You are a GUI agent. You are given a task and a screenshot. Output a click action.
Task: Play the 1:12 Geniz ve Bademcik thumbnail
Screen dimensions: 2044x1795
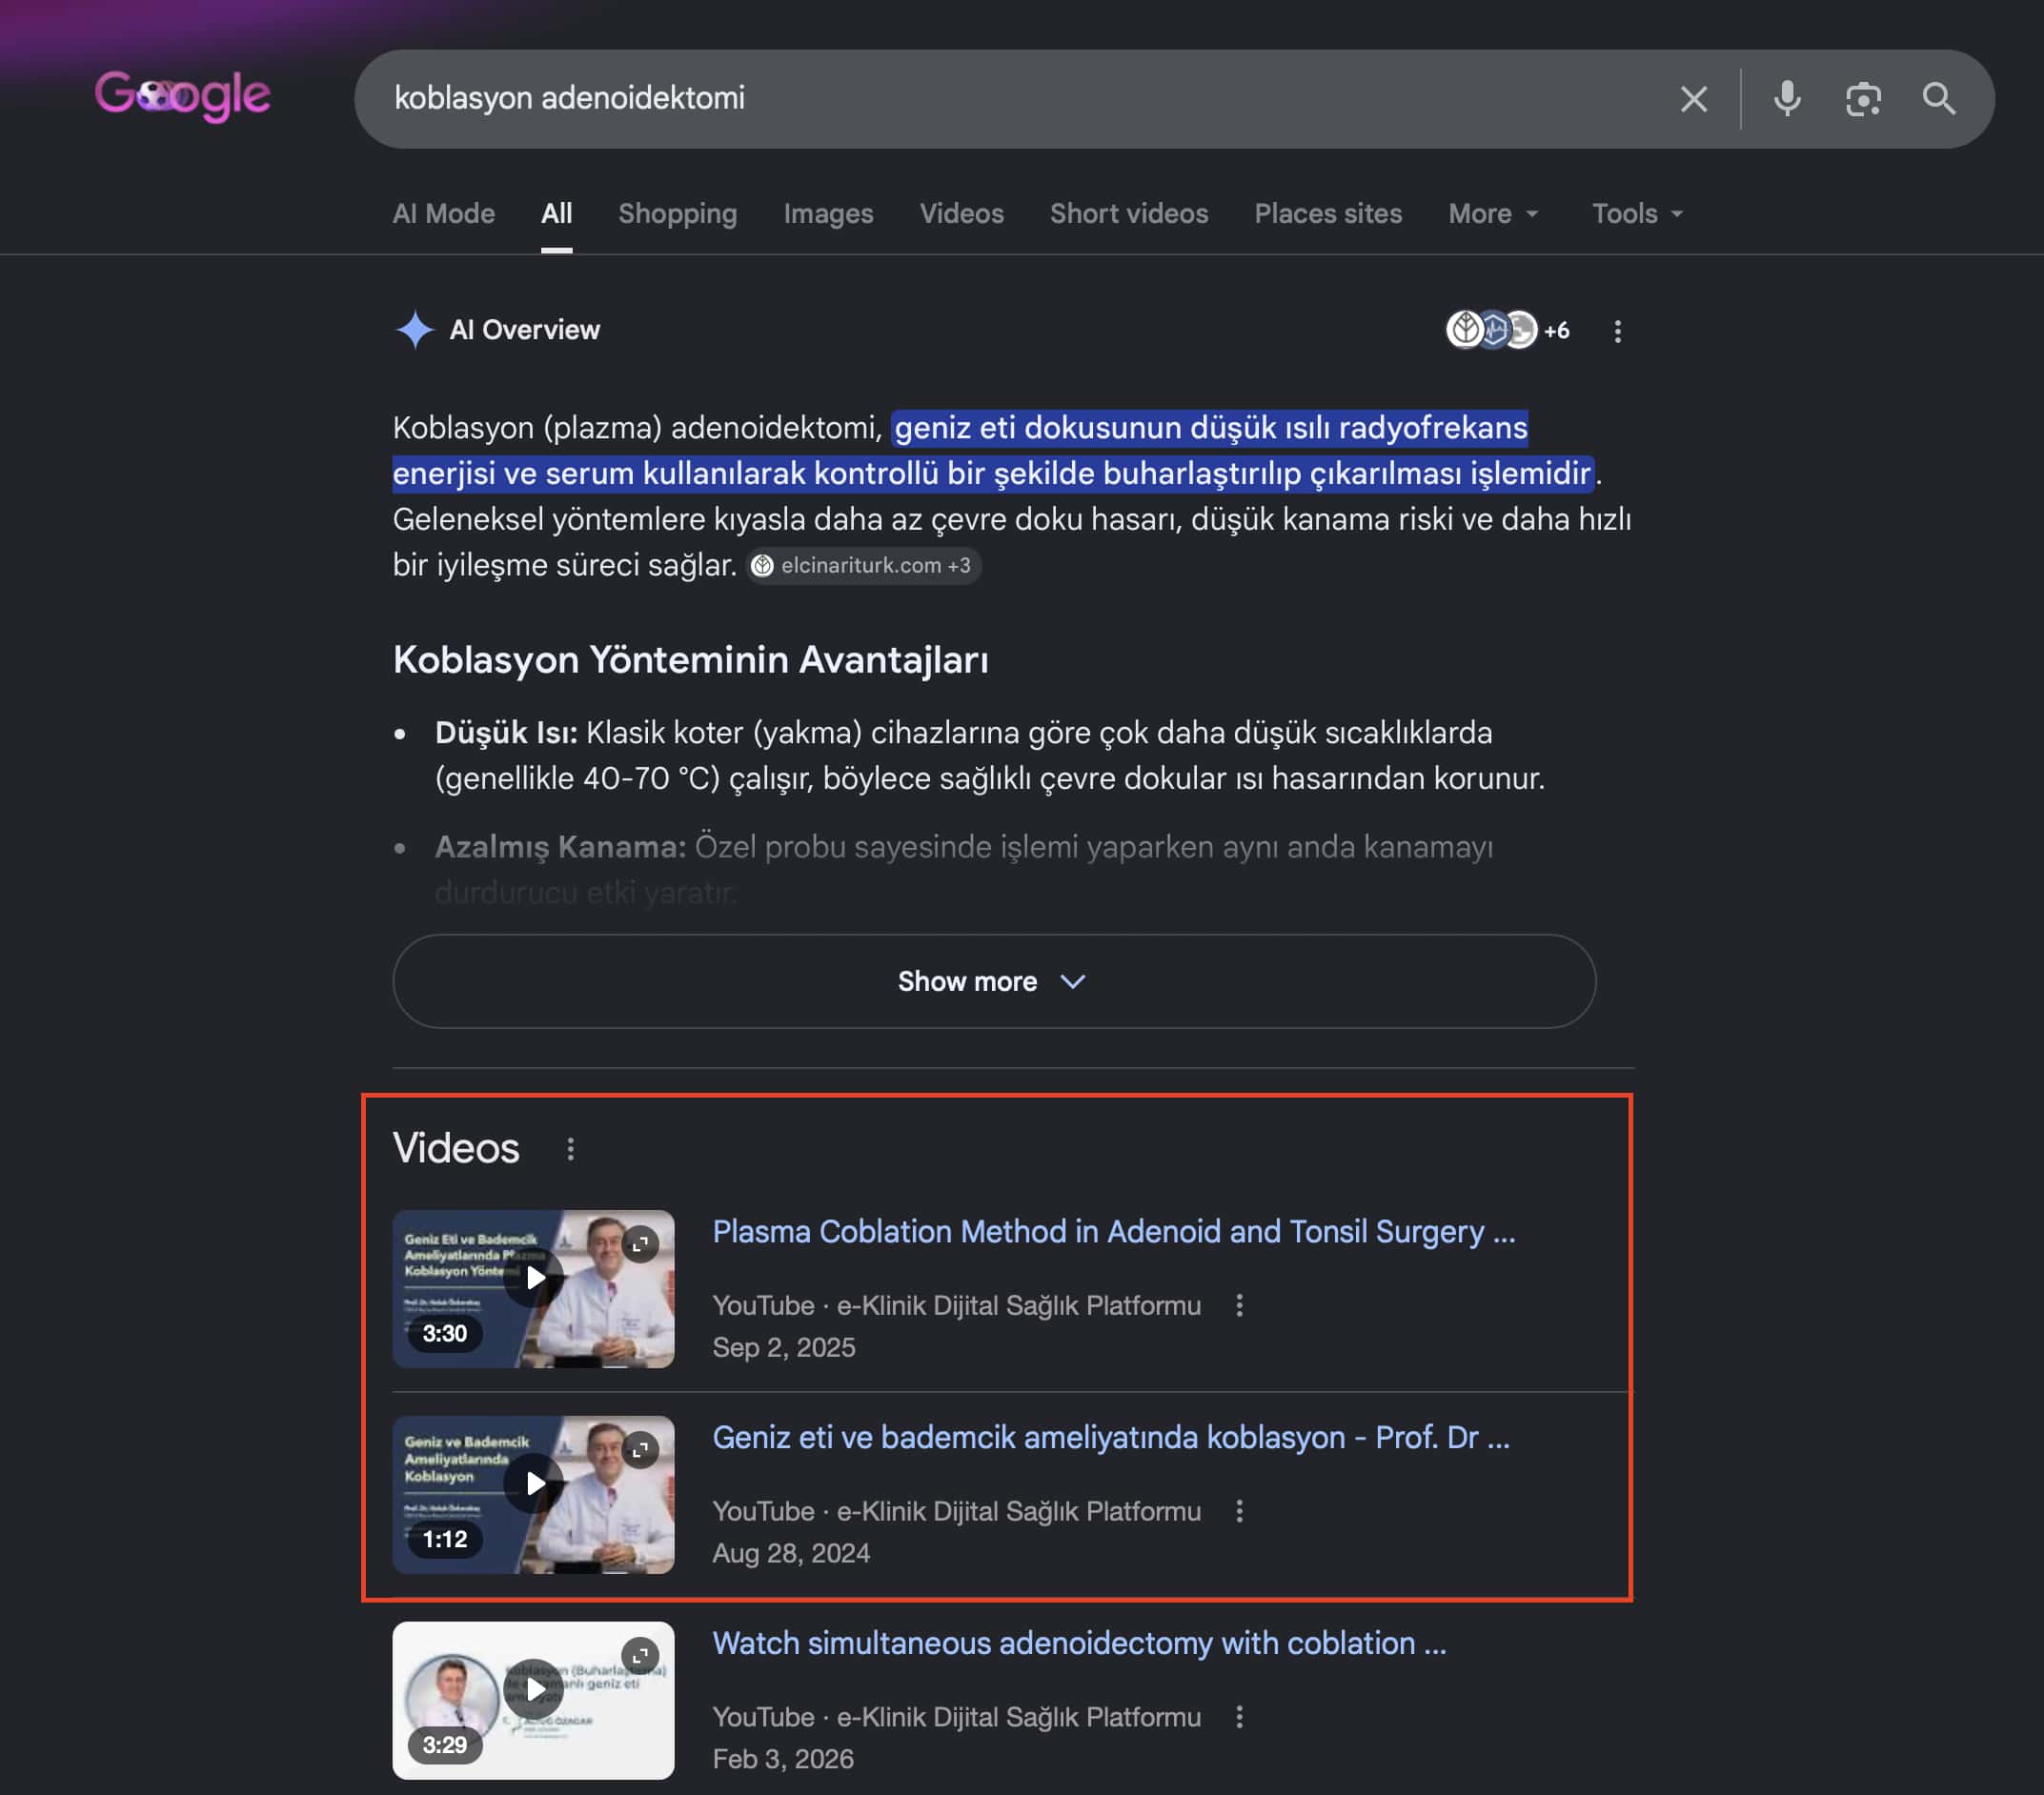click(x=533, y=1494)
